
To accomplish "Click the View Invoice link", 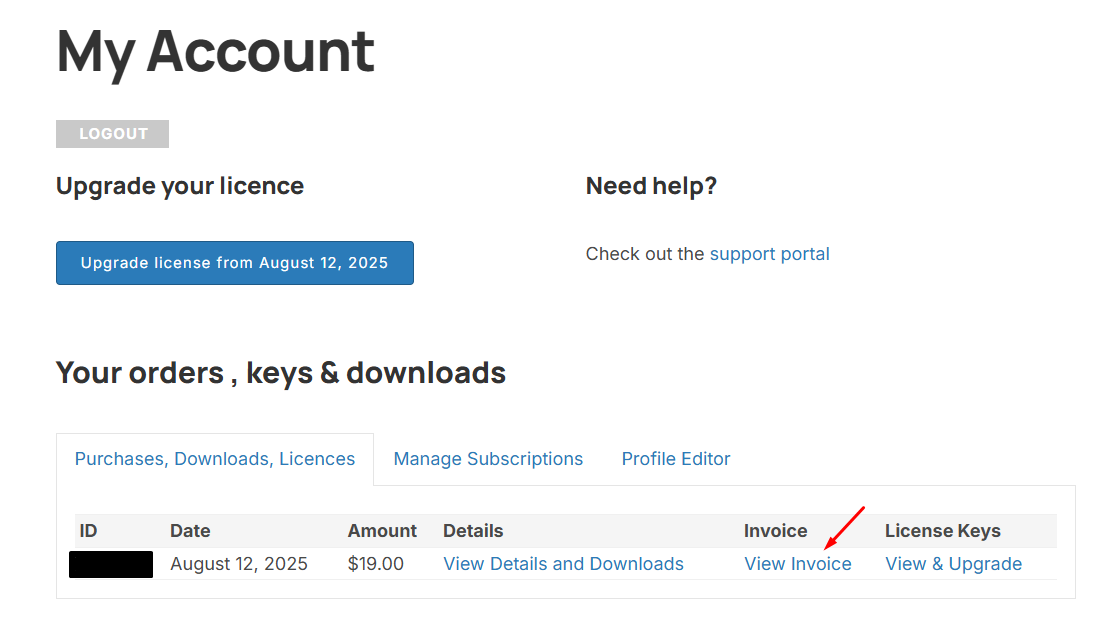I will point(797,563).
